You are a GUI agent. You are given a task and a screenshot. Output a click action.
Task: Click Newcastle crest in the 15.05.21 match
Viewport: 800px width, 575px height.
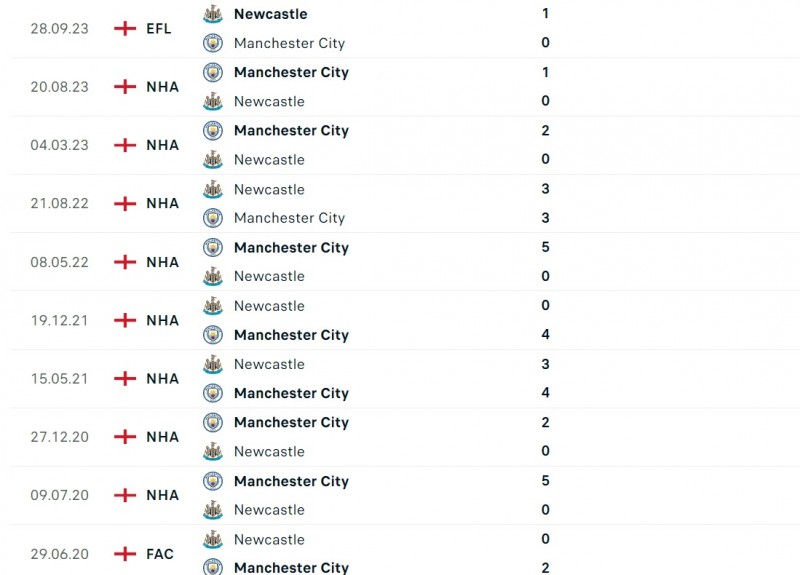[212, 364]
